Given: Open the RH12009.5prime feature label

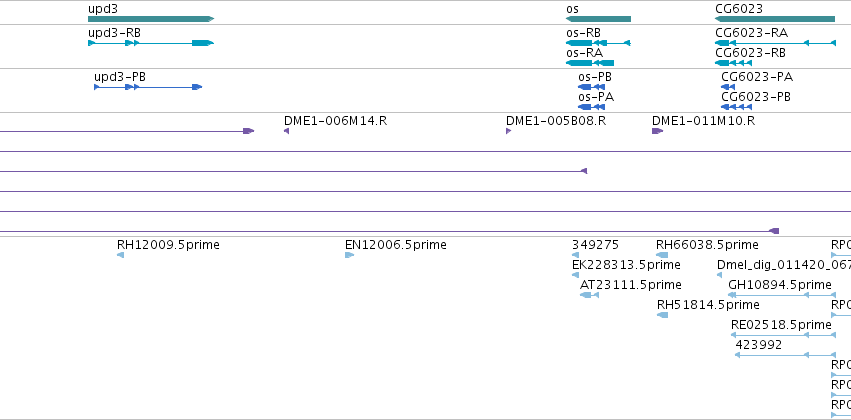Looking at the screenshot, I should tap(168, 245).
